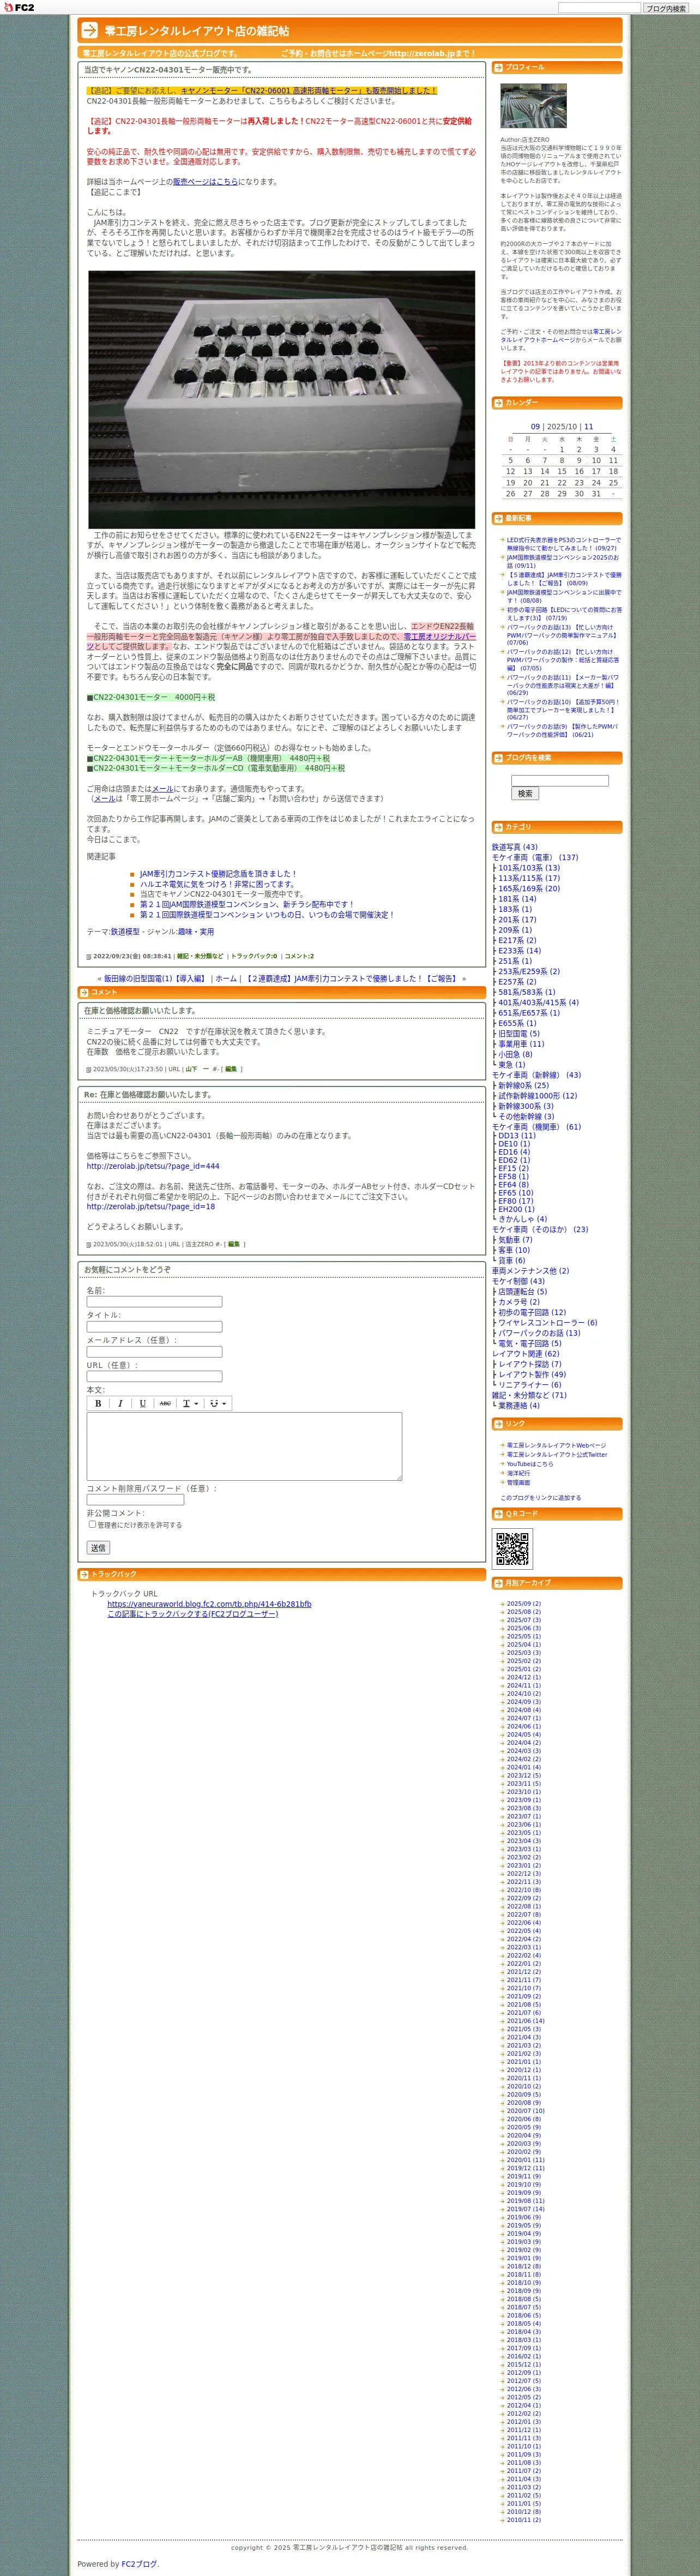Image resolution: width=700 pixels, height=2576 pixels.
Task: Open the trackback URL link
Action: click(x=209, y=1604)
